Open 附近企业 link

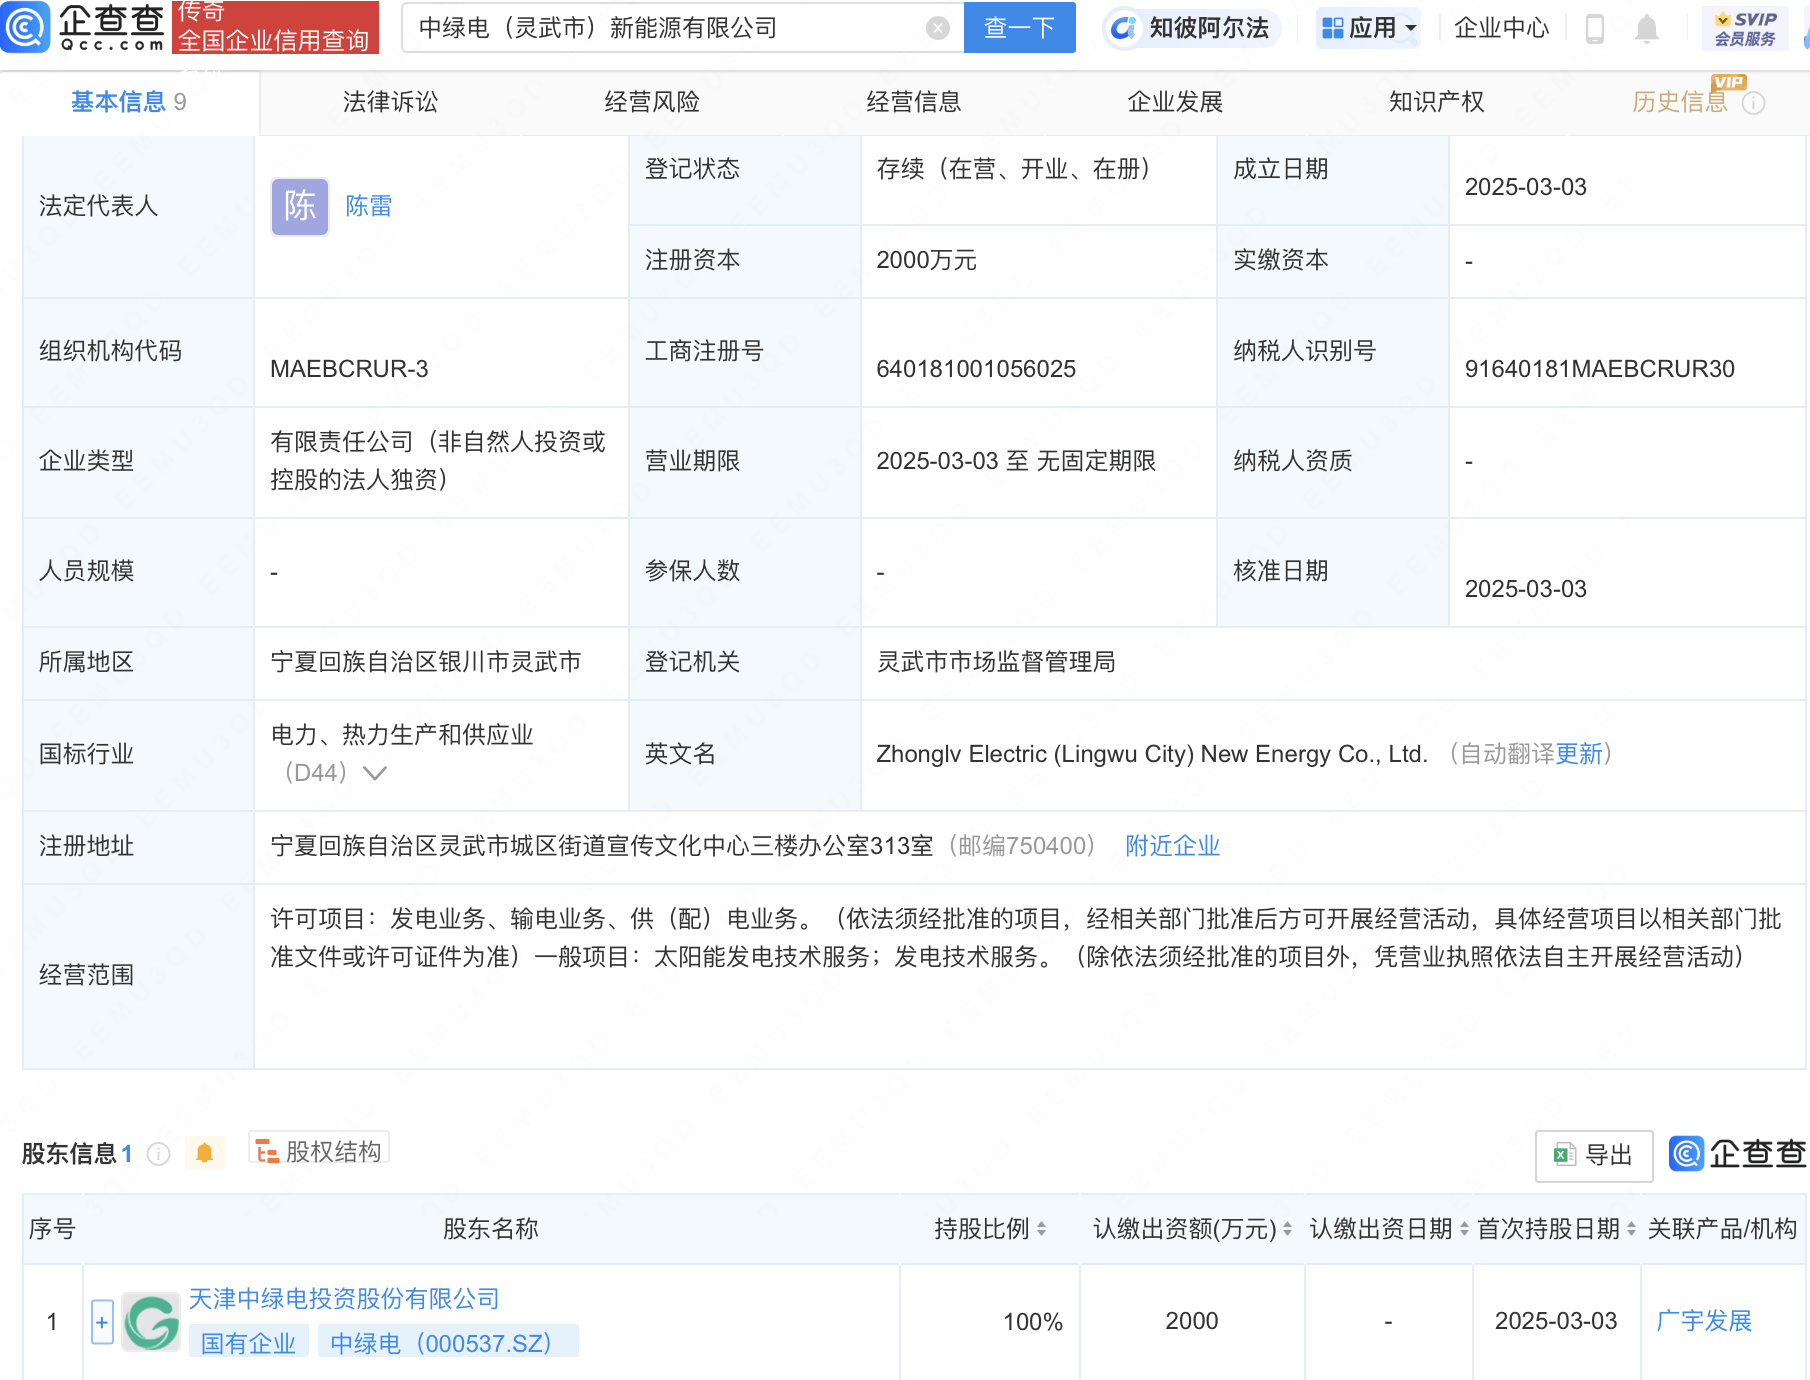1173,846
